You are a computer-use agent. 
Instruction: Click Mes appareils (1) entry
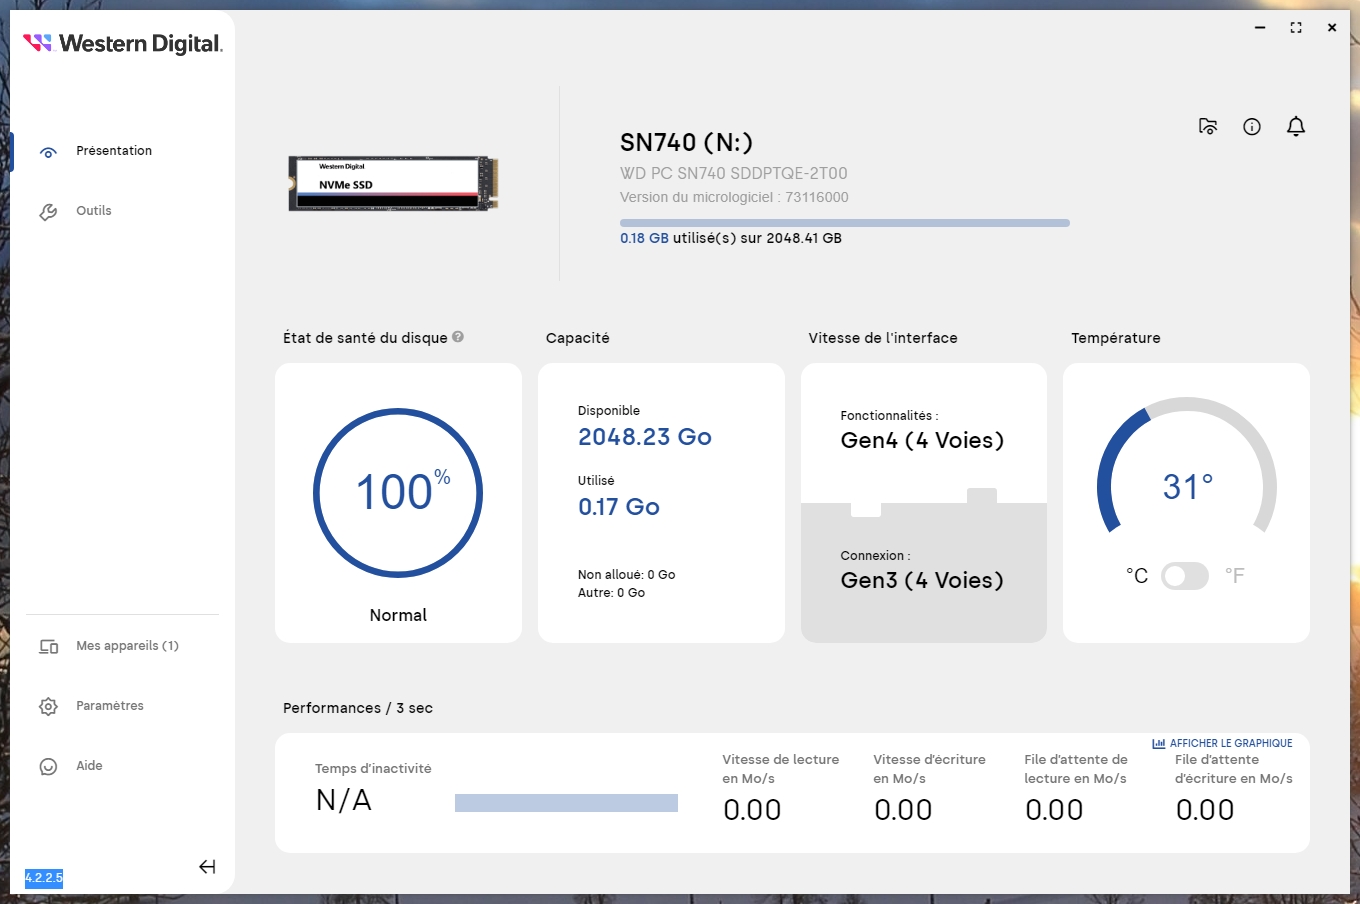(127, 646)
